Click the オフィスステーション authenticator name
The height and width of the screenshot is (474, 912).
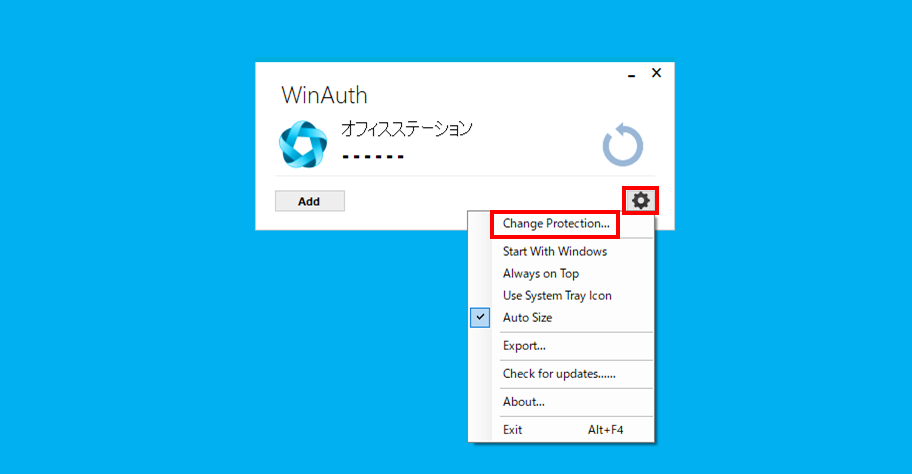(x=407, y=128)
